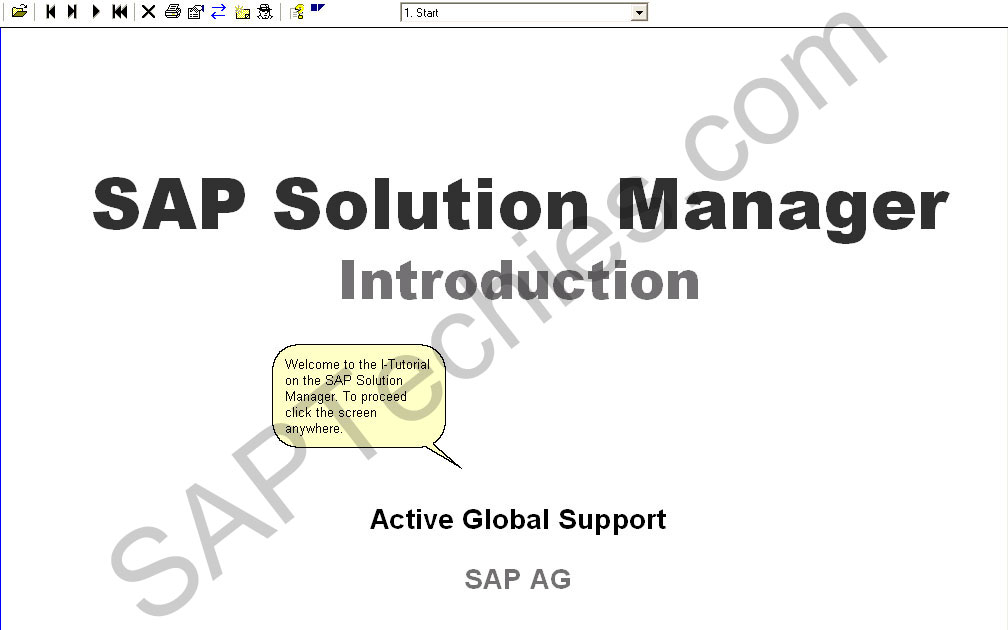This screenshot has height=630, width=1008.
Task: Advance to next step in tutorial
Action: pos(73,12)
